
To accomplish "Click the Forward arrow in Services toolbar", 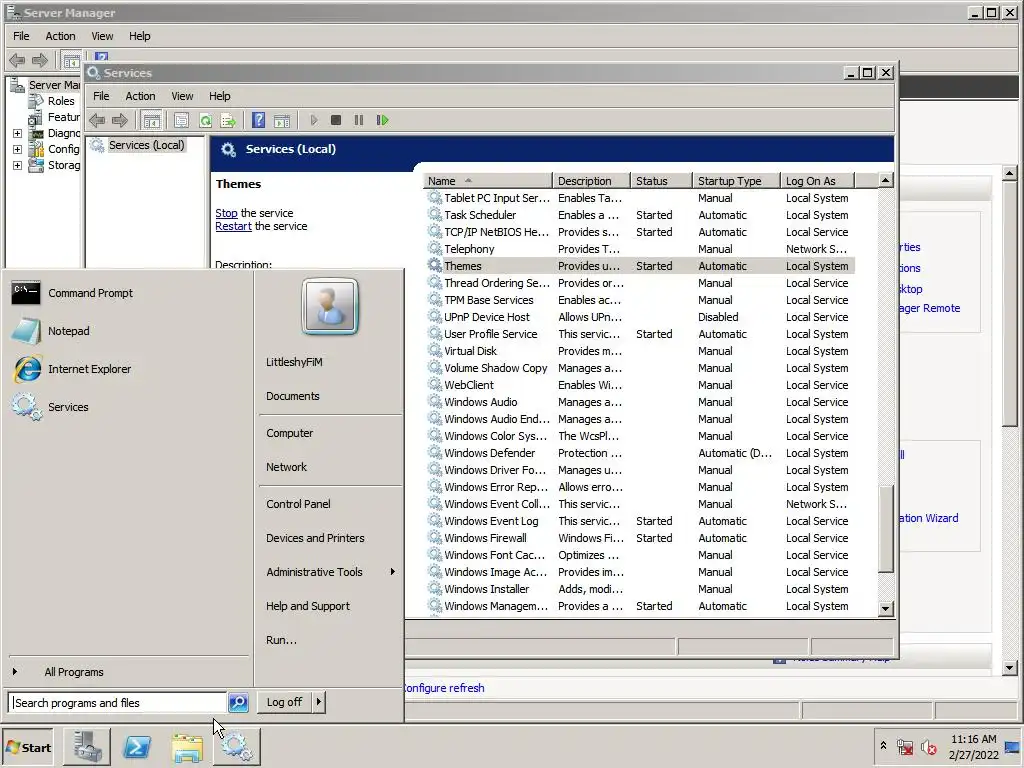I will pos(120,120).
